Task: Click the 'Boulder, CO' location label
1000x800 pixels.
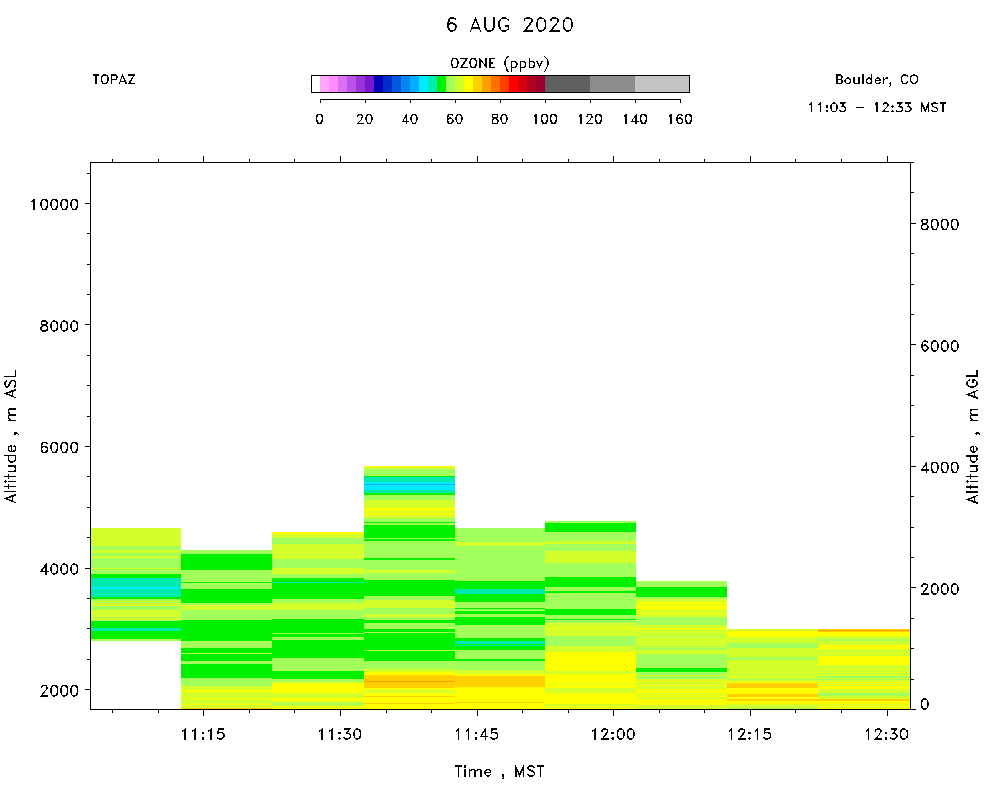Action: coord(876,80)
